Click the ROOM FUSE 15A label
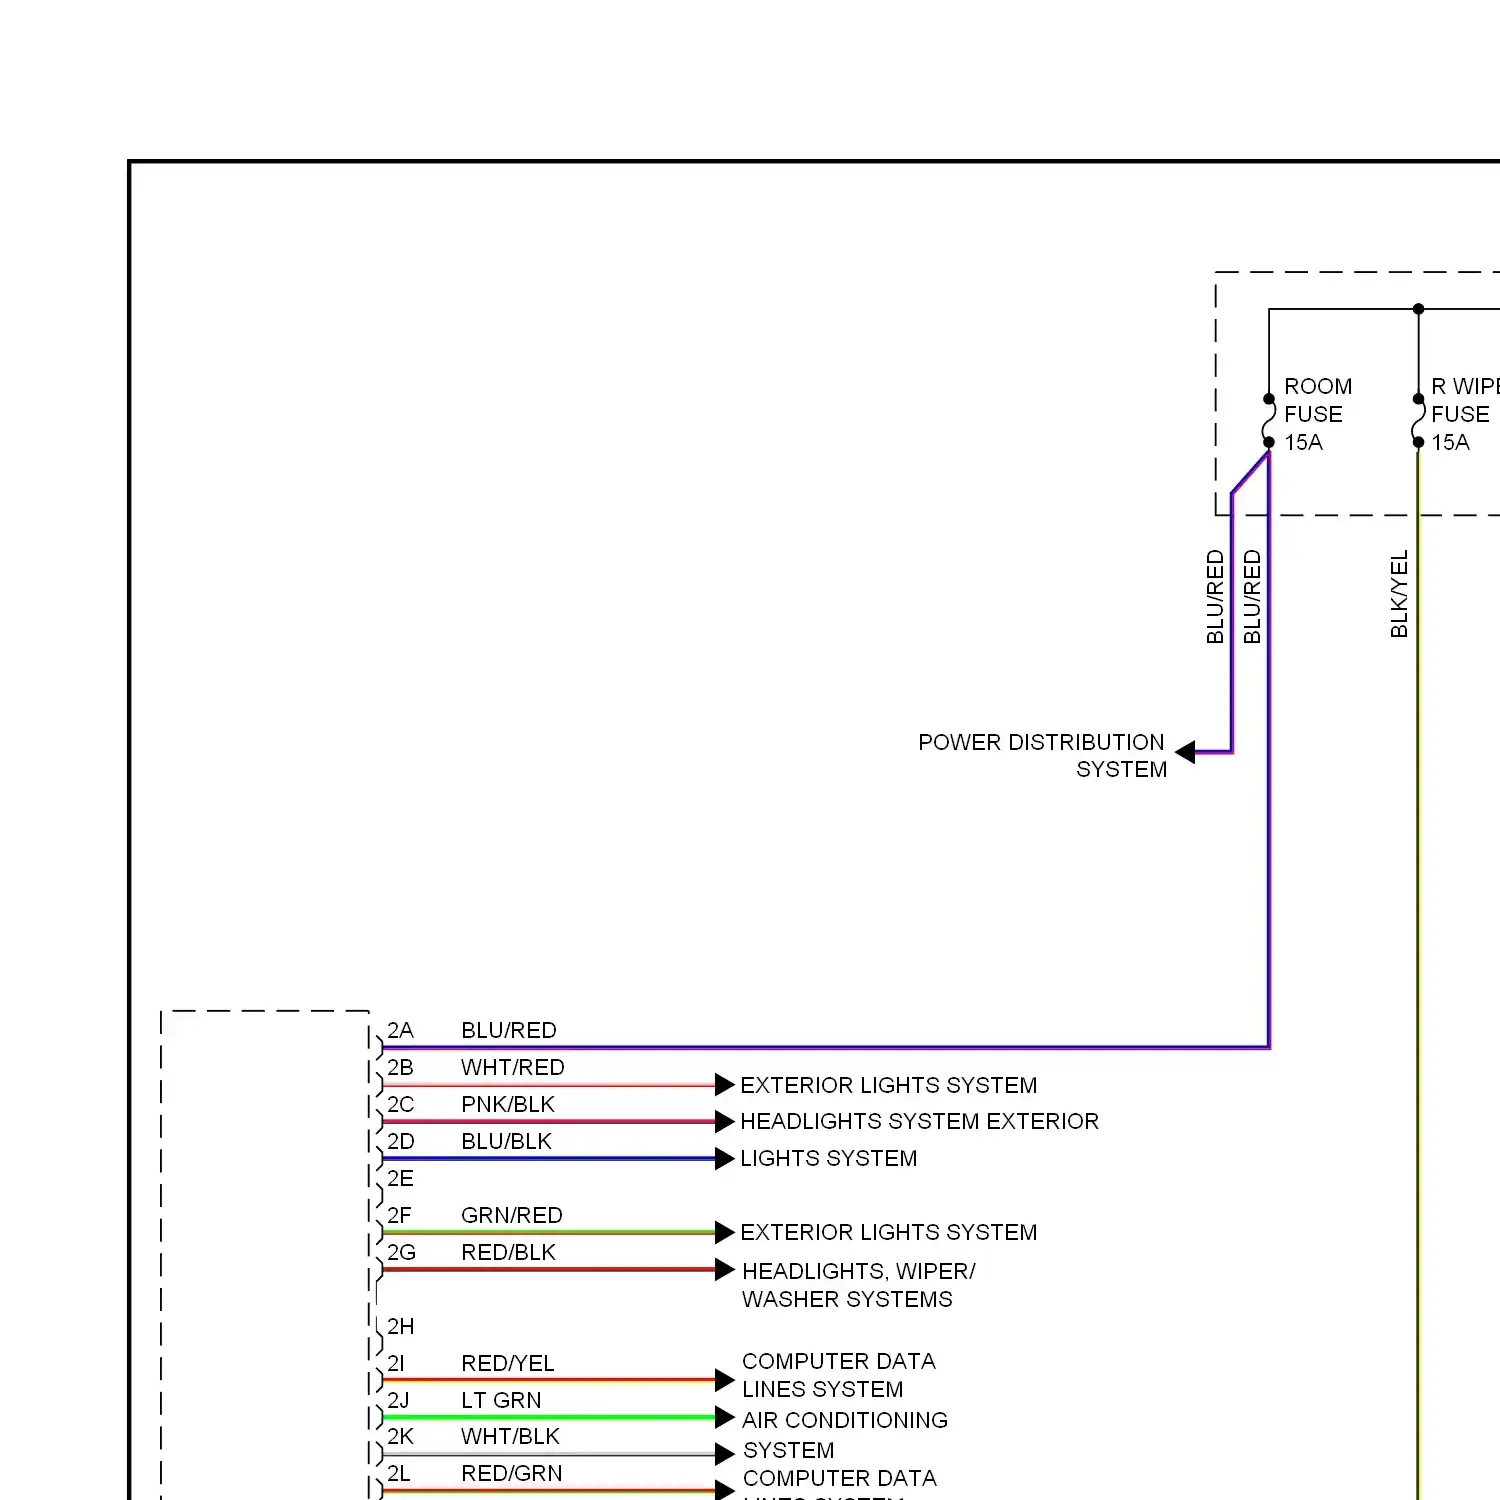This screenshot has width=1500, height=1500. point(1318,414)
